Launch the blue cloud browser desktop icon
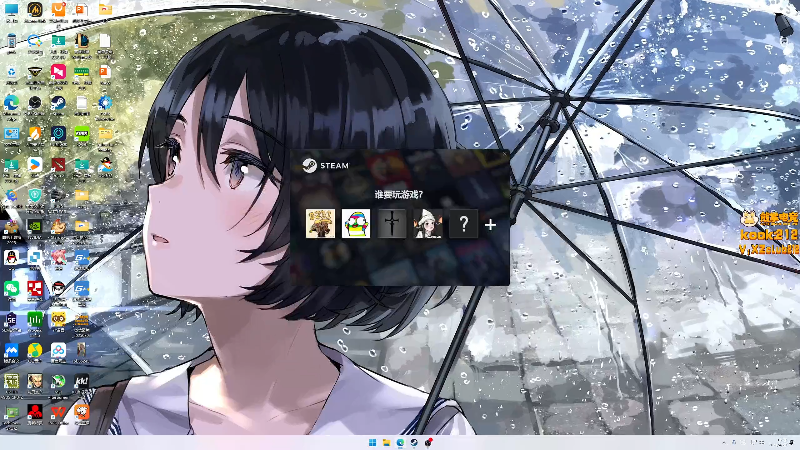Screen dimensions: 800x450 click(x=35, y=41)
